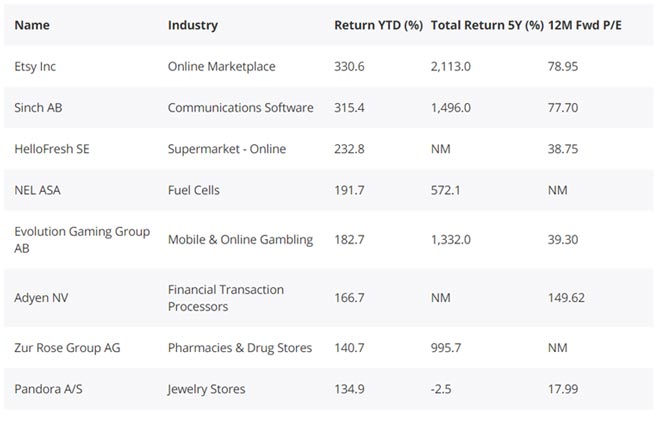Viewport: 660px width, 423px height.
Task: Click the Pandora A/S company name
Action: click(49, 389)
